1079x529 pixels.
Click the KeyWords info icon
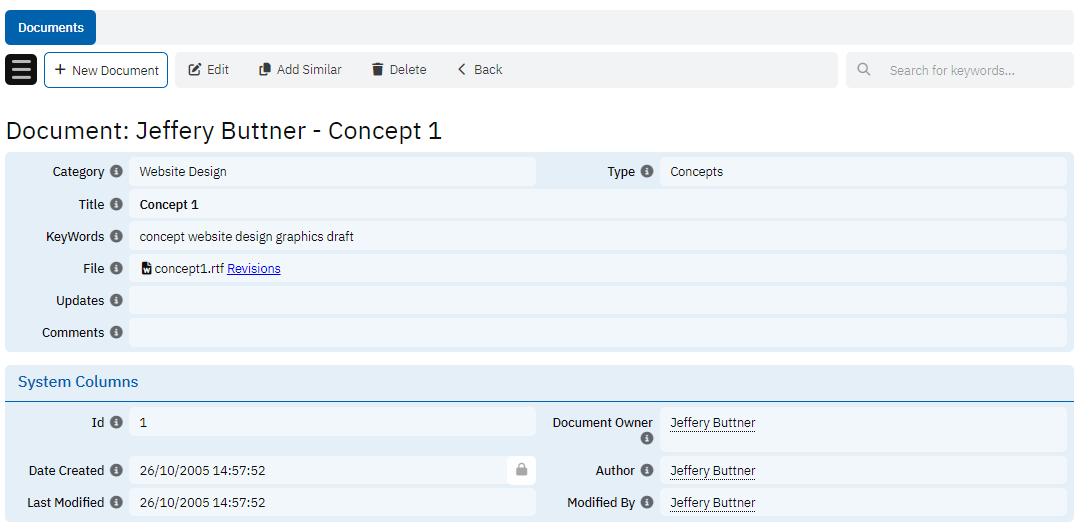(x=116, y=237)
